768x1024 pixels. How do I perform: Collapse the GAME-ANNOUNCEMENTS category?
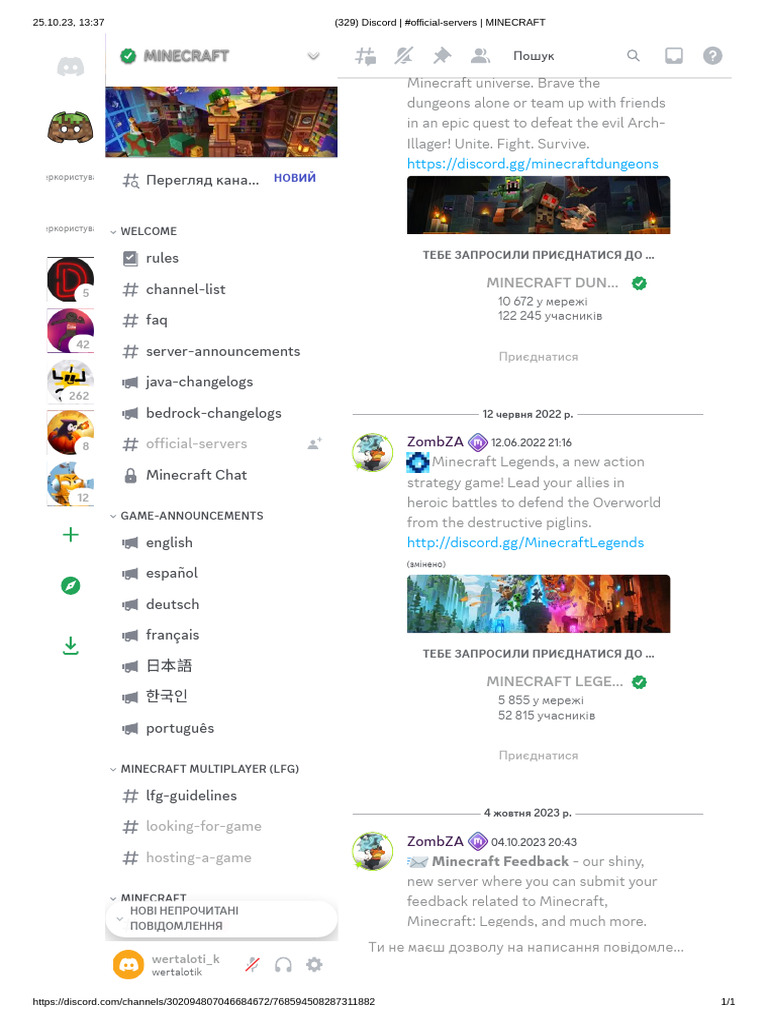coord(187,516)
